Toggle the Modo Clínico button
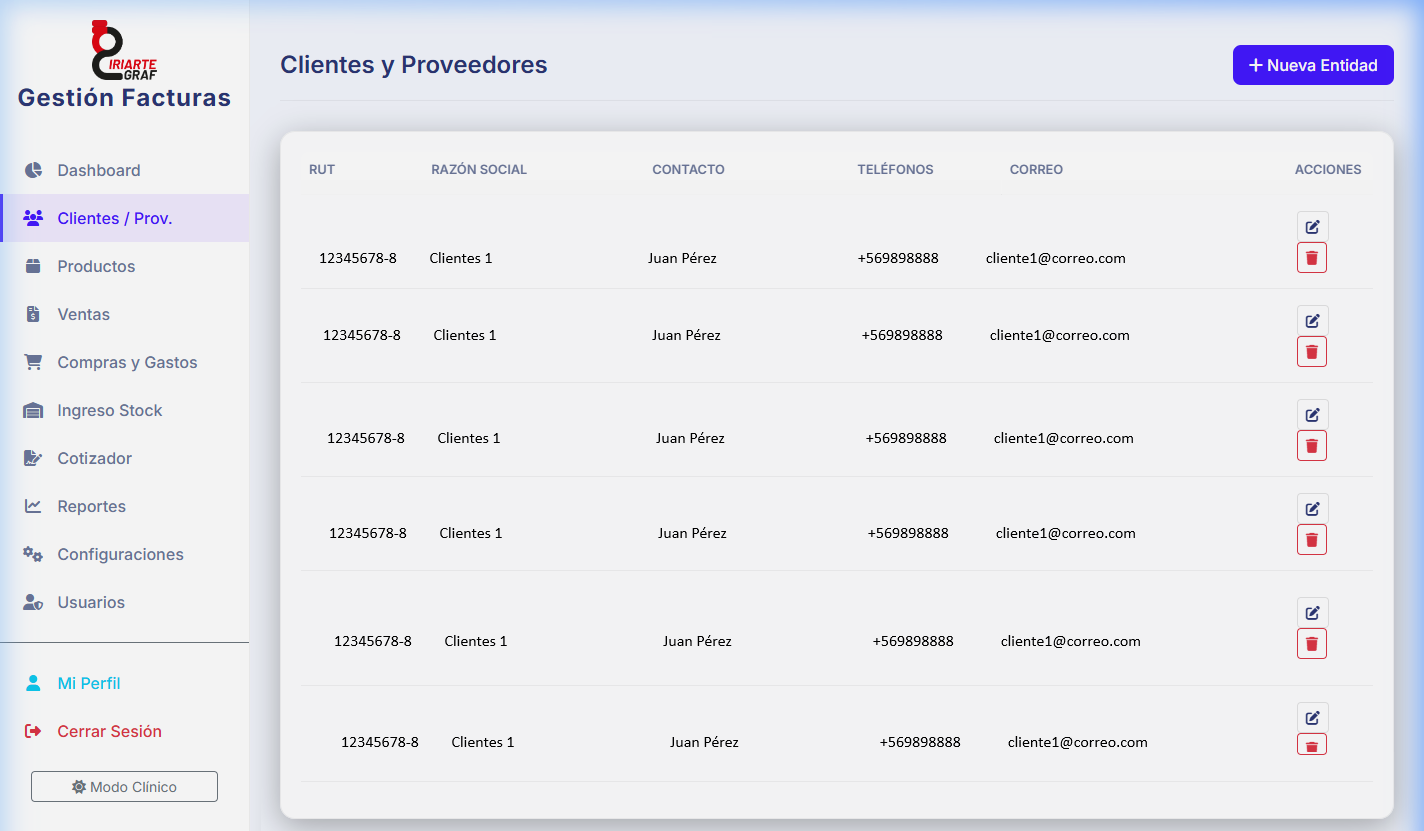Image resolution: width=1424 pixels, height=831 pixels. pyautogui.click(x=124, y=787)
